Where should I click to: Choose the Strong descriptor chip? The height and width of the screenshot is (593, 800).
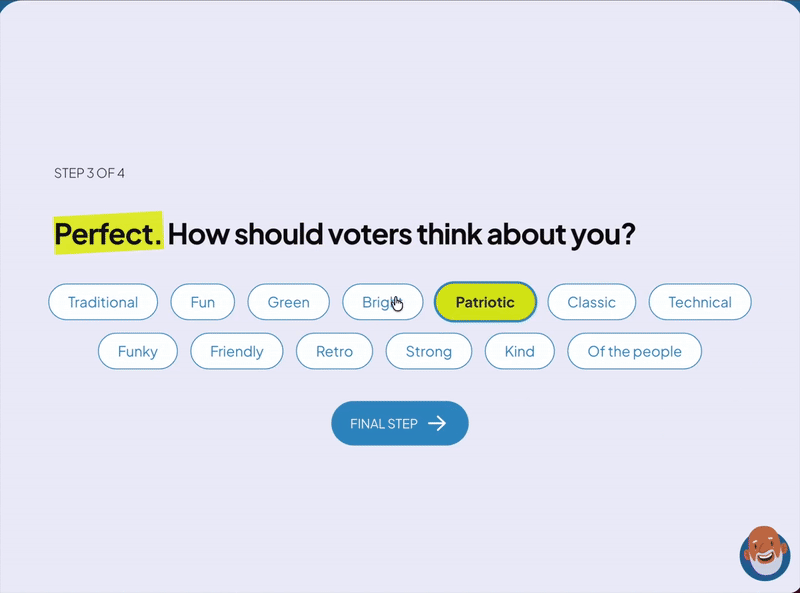(x=428, y=351)
